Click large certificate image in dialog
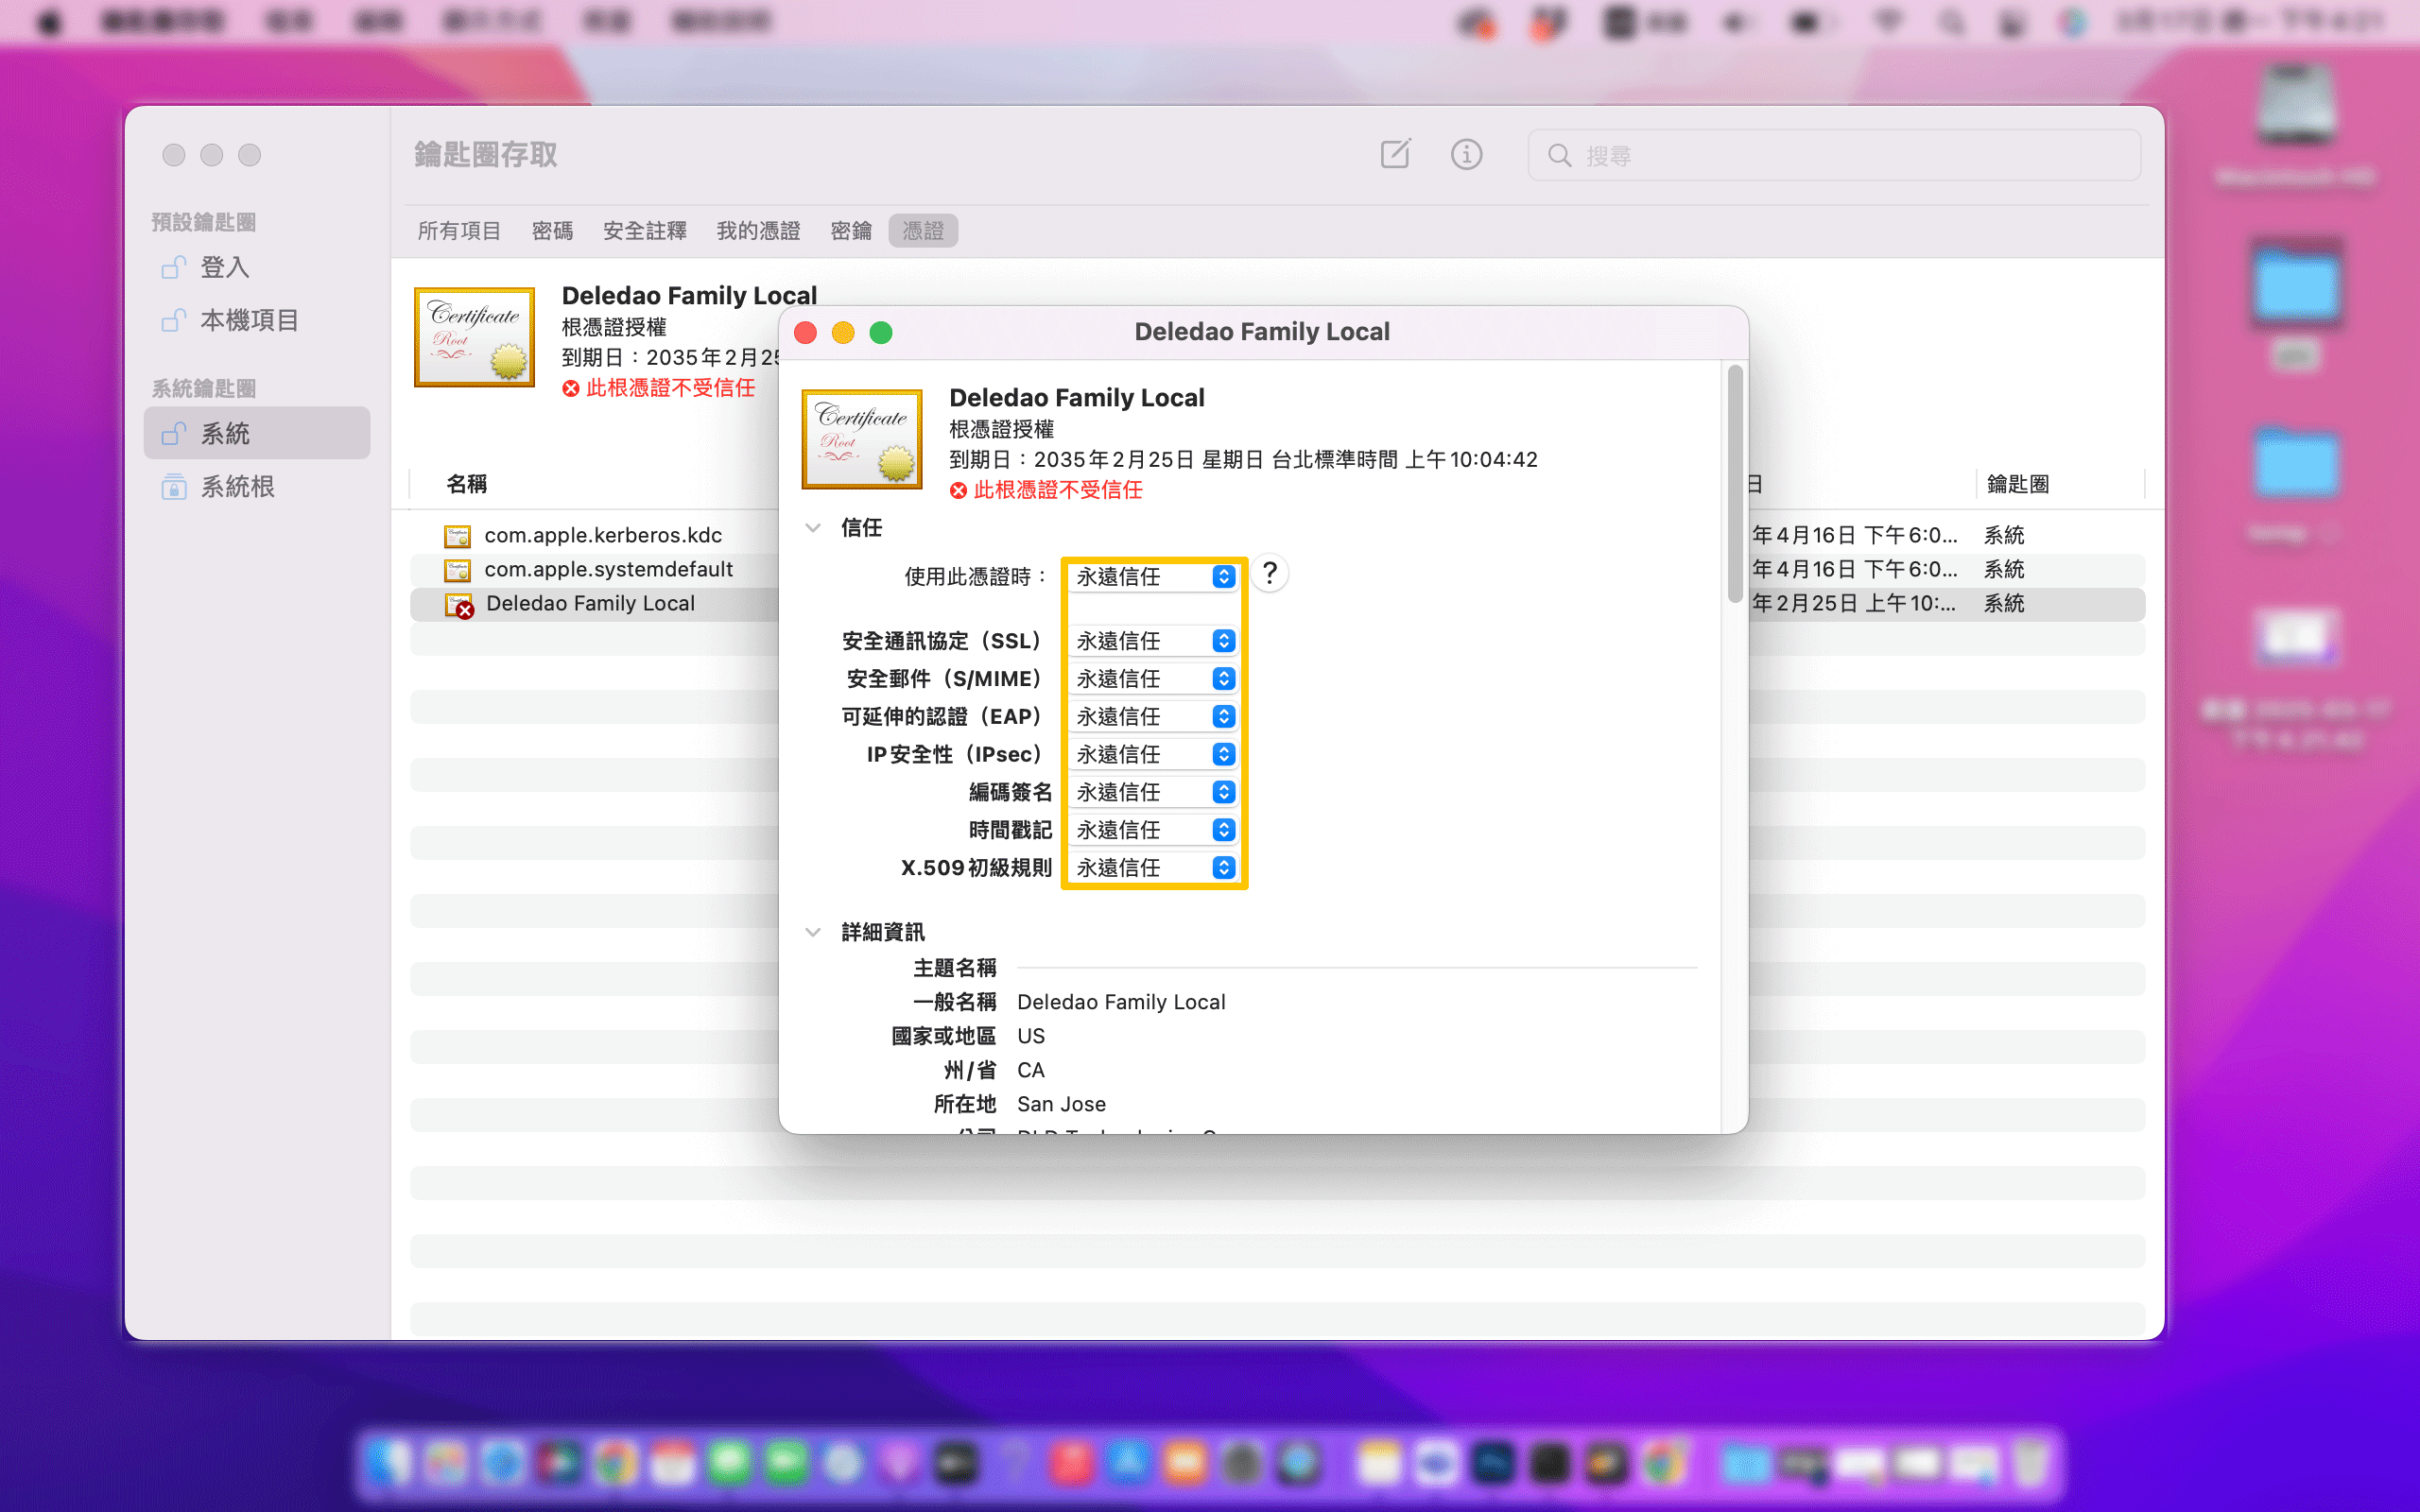This screenshot has height=1512, width=2420. 862,439
